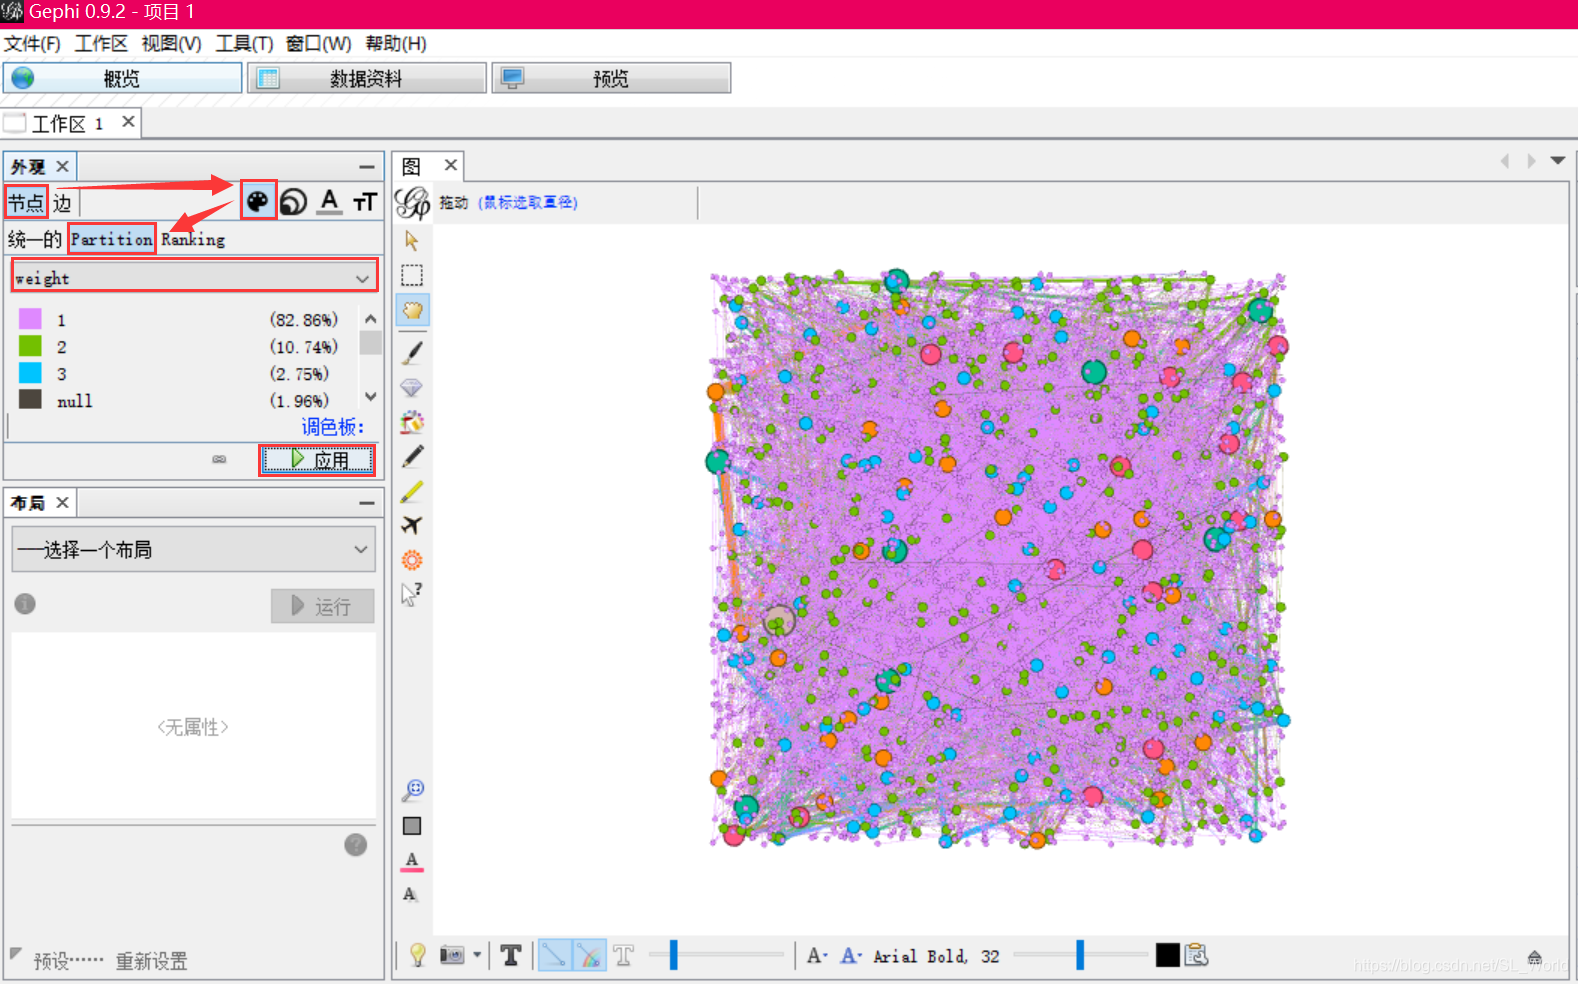
Task: Open label text attributes configuration icon
Action: tap(1197, 955)
